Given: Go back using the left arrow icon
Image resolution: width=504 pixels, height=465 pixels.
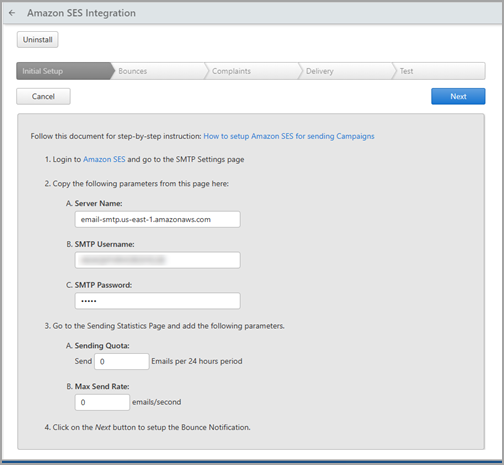Looking at the screenshot, I should 12,13.
